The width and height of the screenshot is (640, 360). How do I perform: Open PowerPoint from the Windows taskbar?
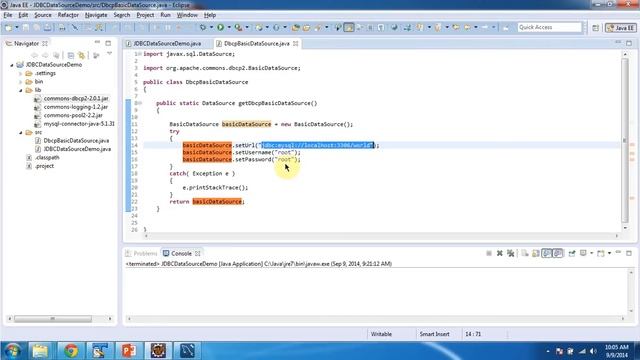[129, 351]
